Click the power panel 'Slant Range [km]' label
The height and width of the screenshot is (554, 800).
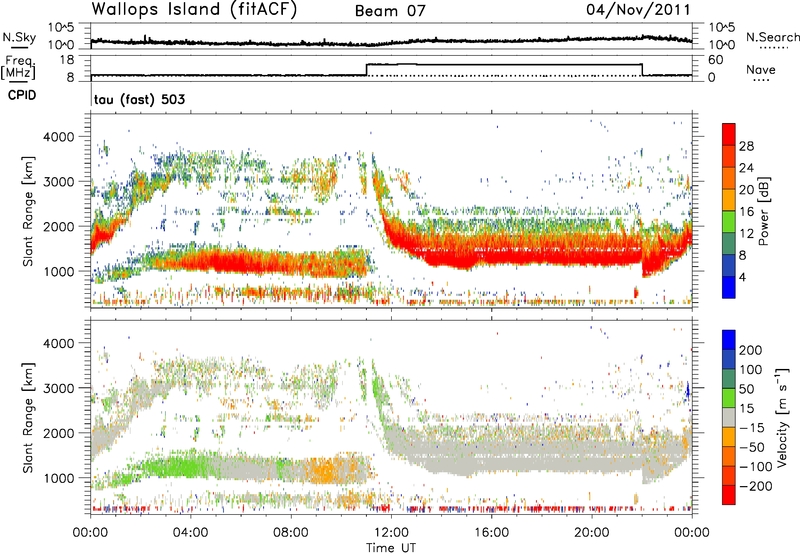tap(28, 211)
